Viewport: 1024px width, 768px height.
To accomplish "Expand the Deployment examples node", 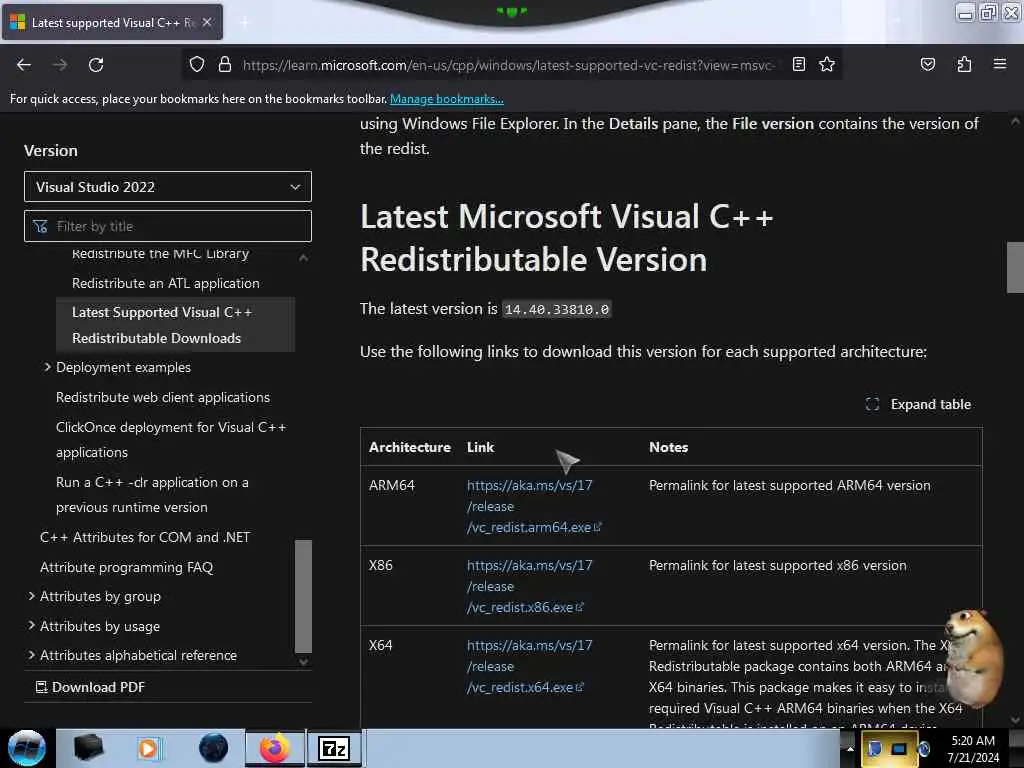I will click(48, 367).
